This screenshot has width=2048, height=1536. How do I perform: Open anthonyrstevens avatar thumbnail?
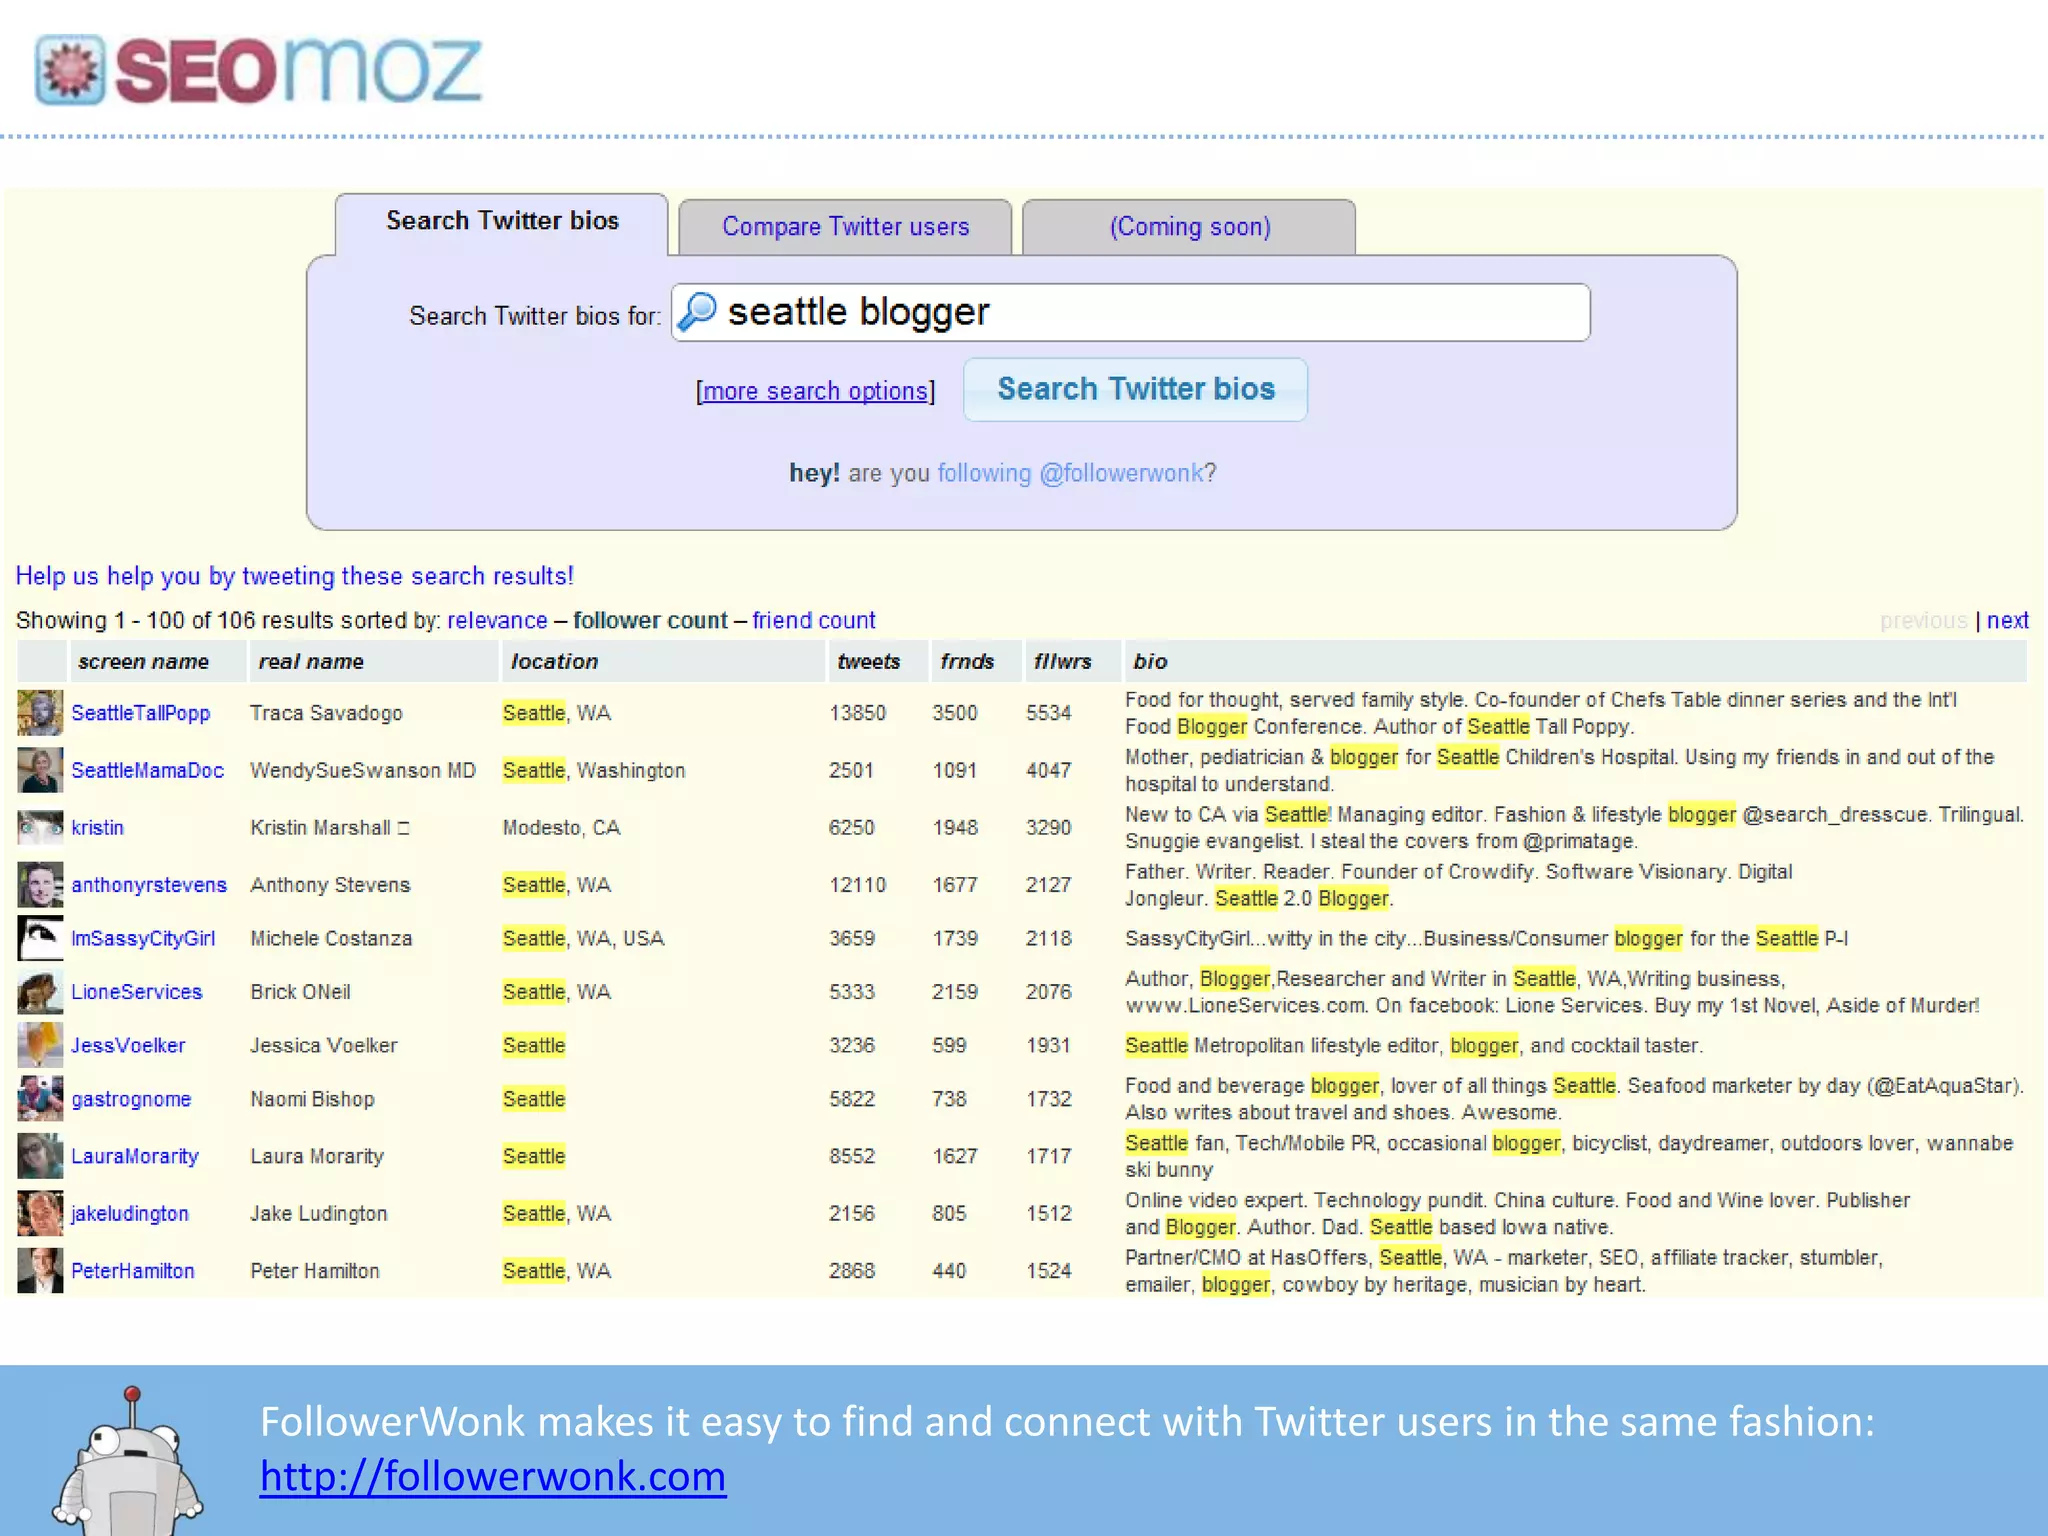click(40, 884)
